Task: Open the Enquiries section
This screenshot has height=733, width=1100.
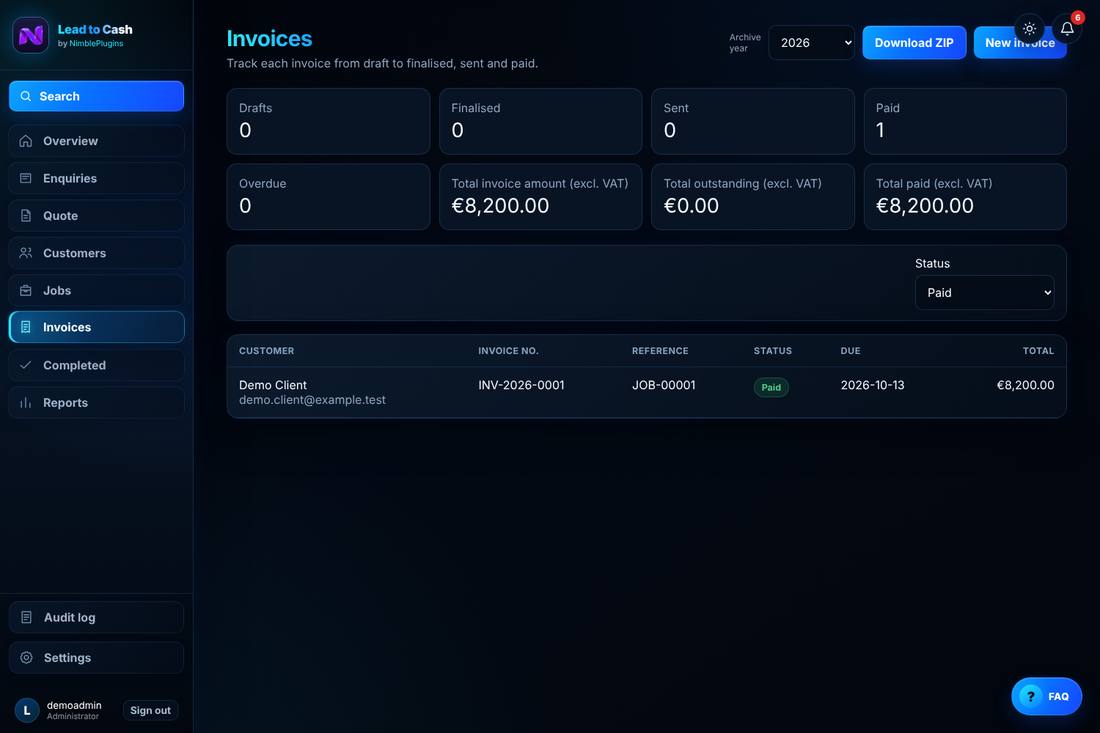Action: pyautogui.click(x=97, y=178)
